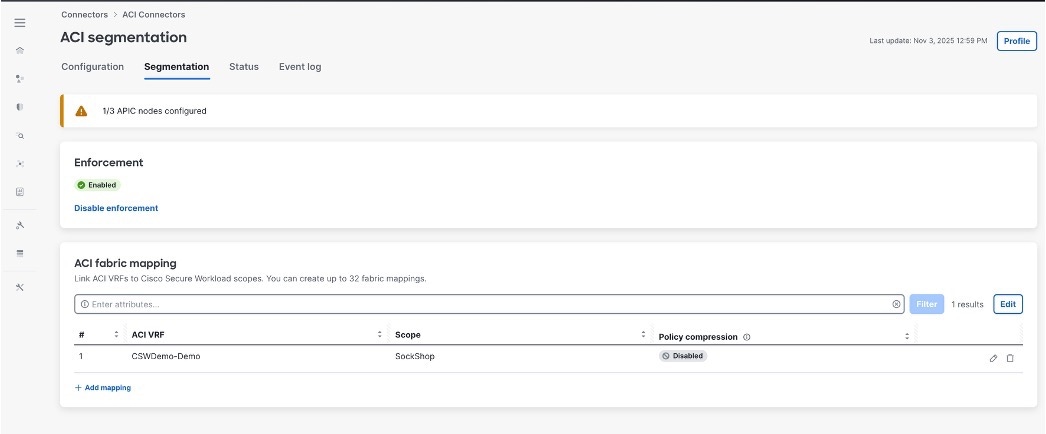This screenshot has height=434, width=1046.
Task: Go to ACI Connectors breadcrumb
Action: (x=154, y=14)
